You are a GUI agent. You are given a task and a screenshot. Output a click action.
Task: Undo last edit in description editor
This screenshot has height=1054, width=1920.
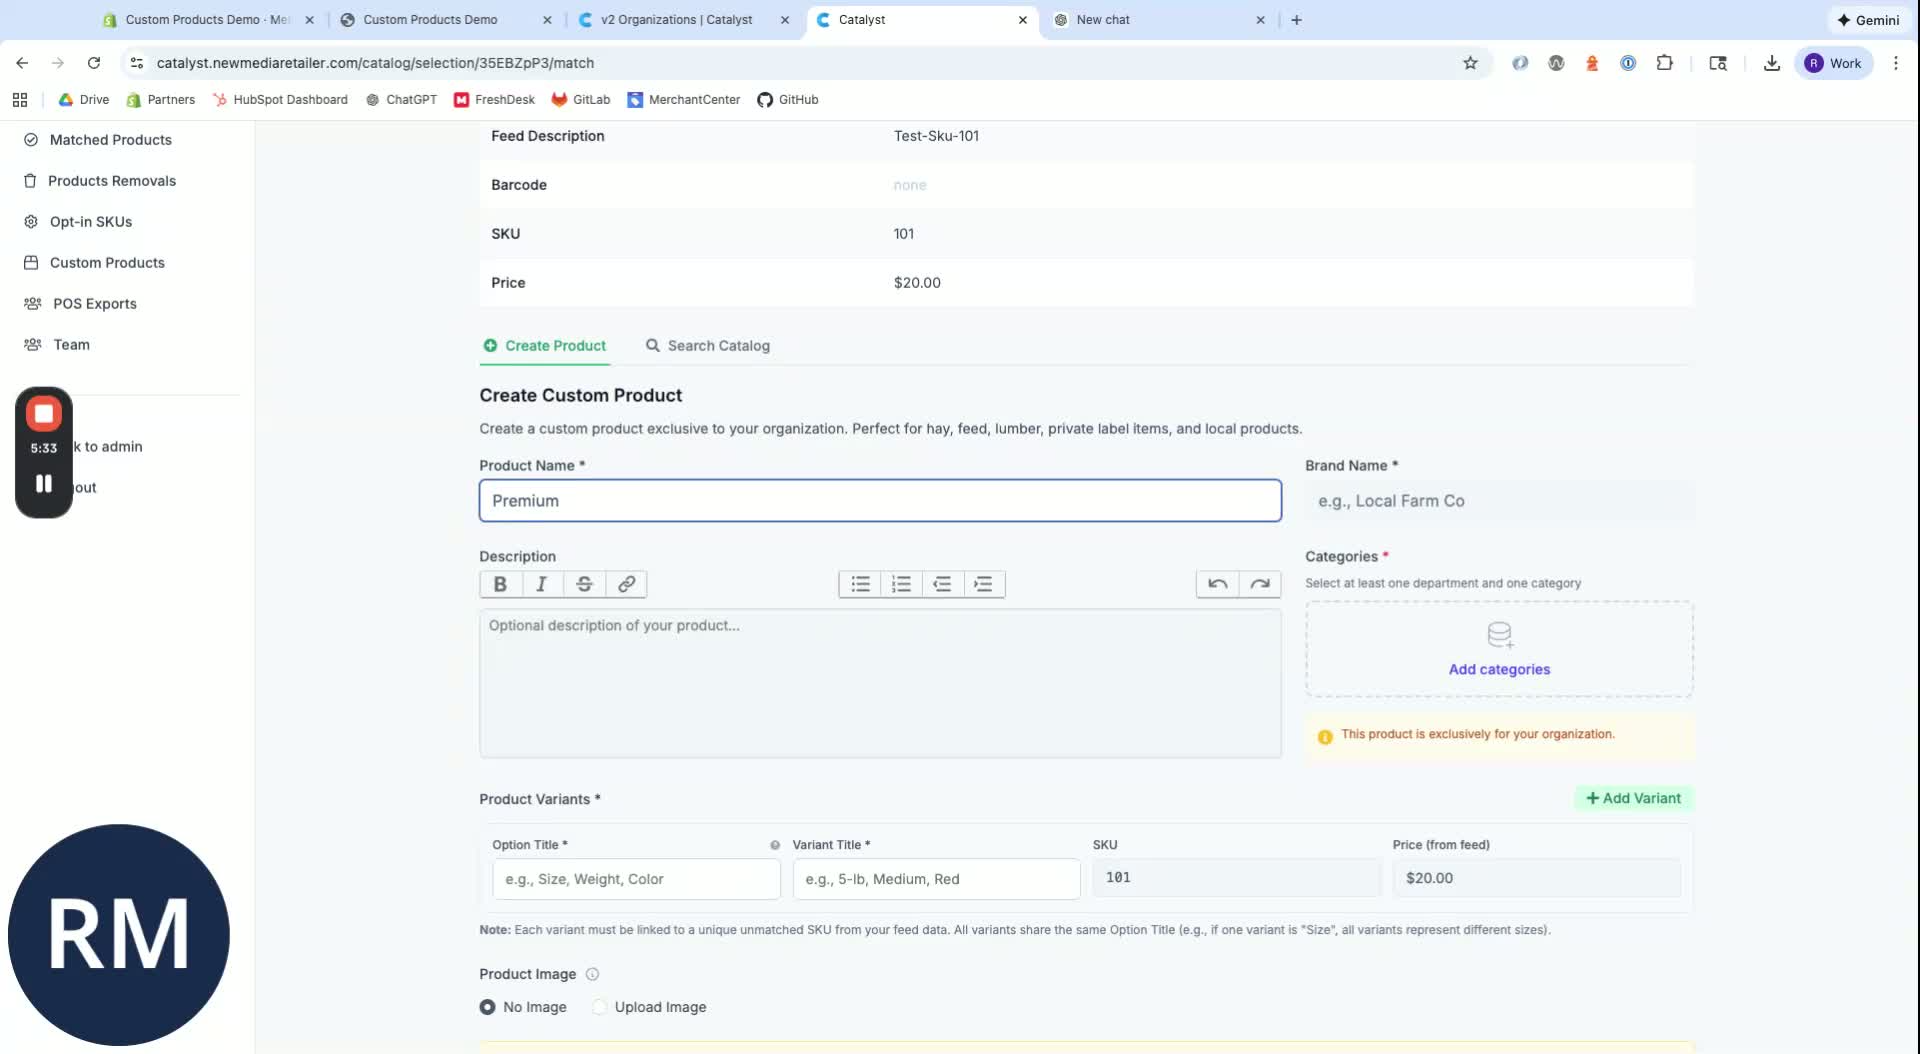(1218, 584)
